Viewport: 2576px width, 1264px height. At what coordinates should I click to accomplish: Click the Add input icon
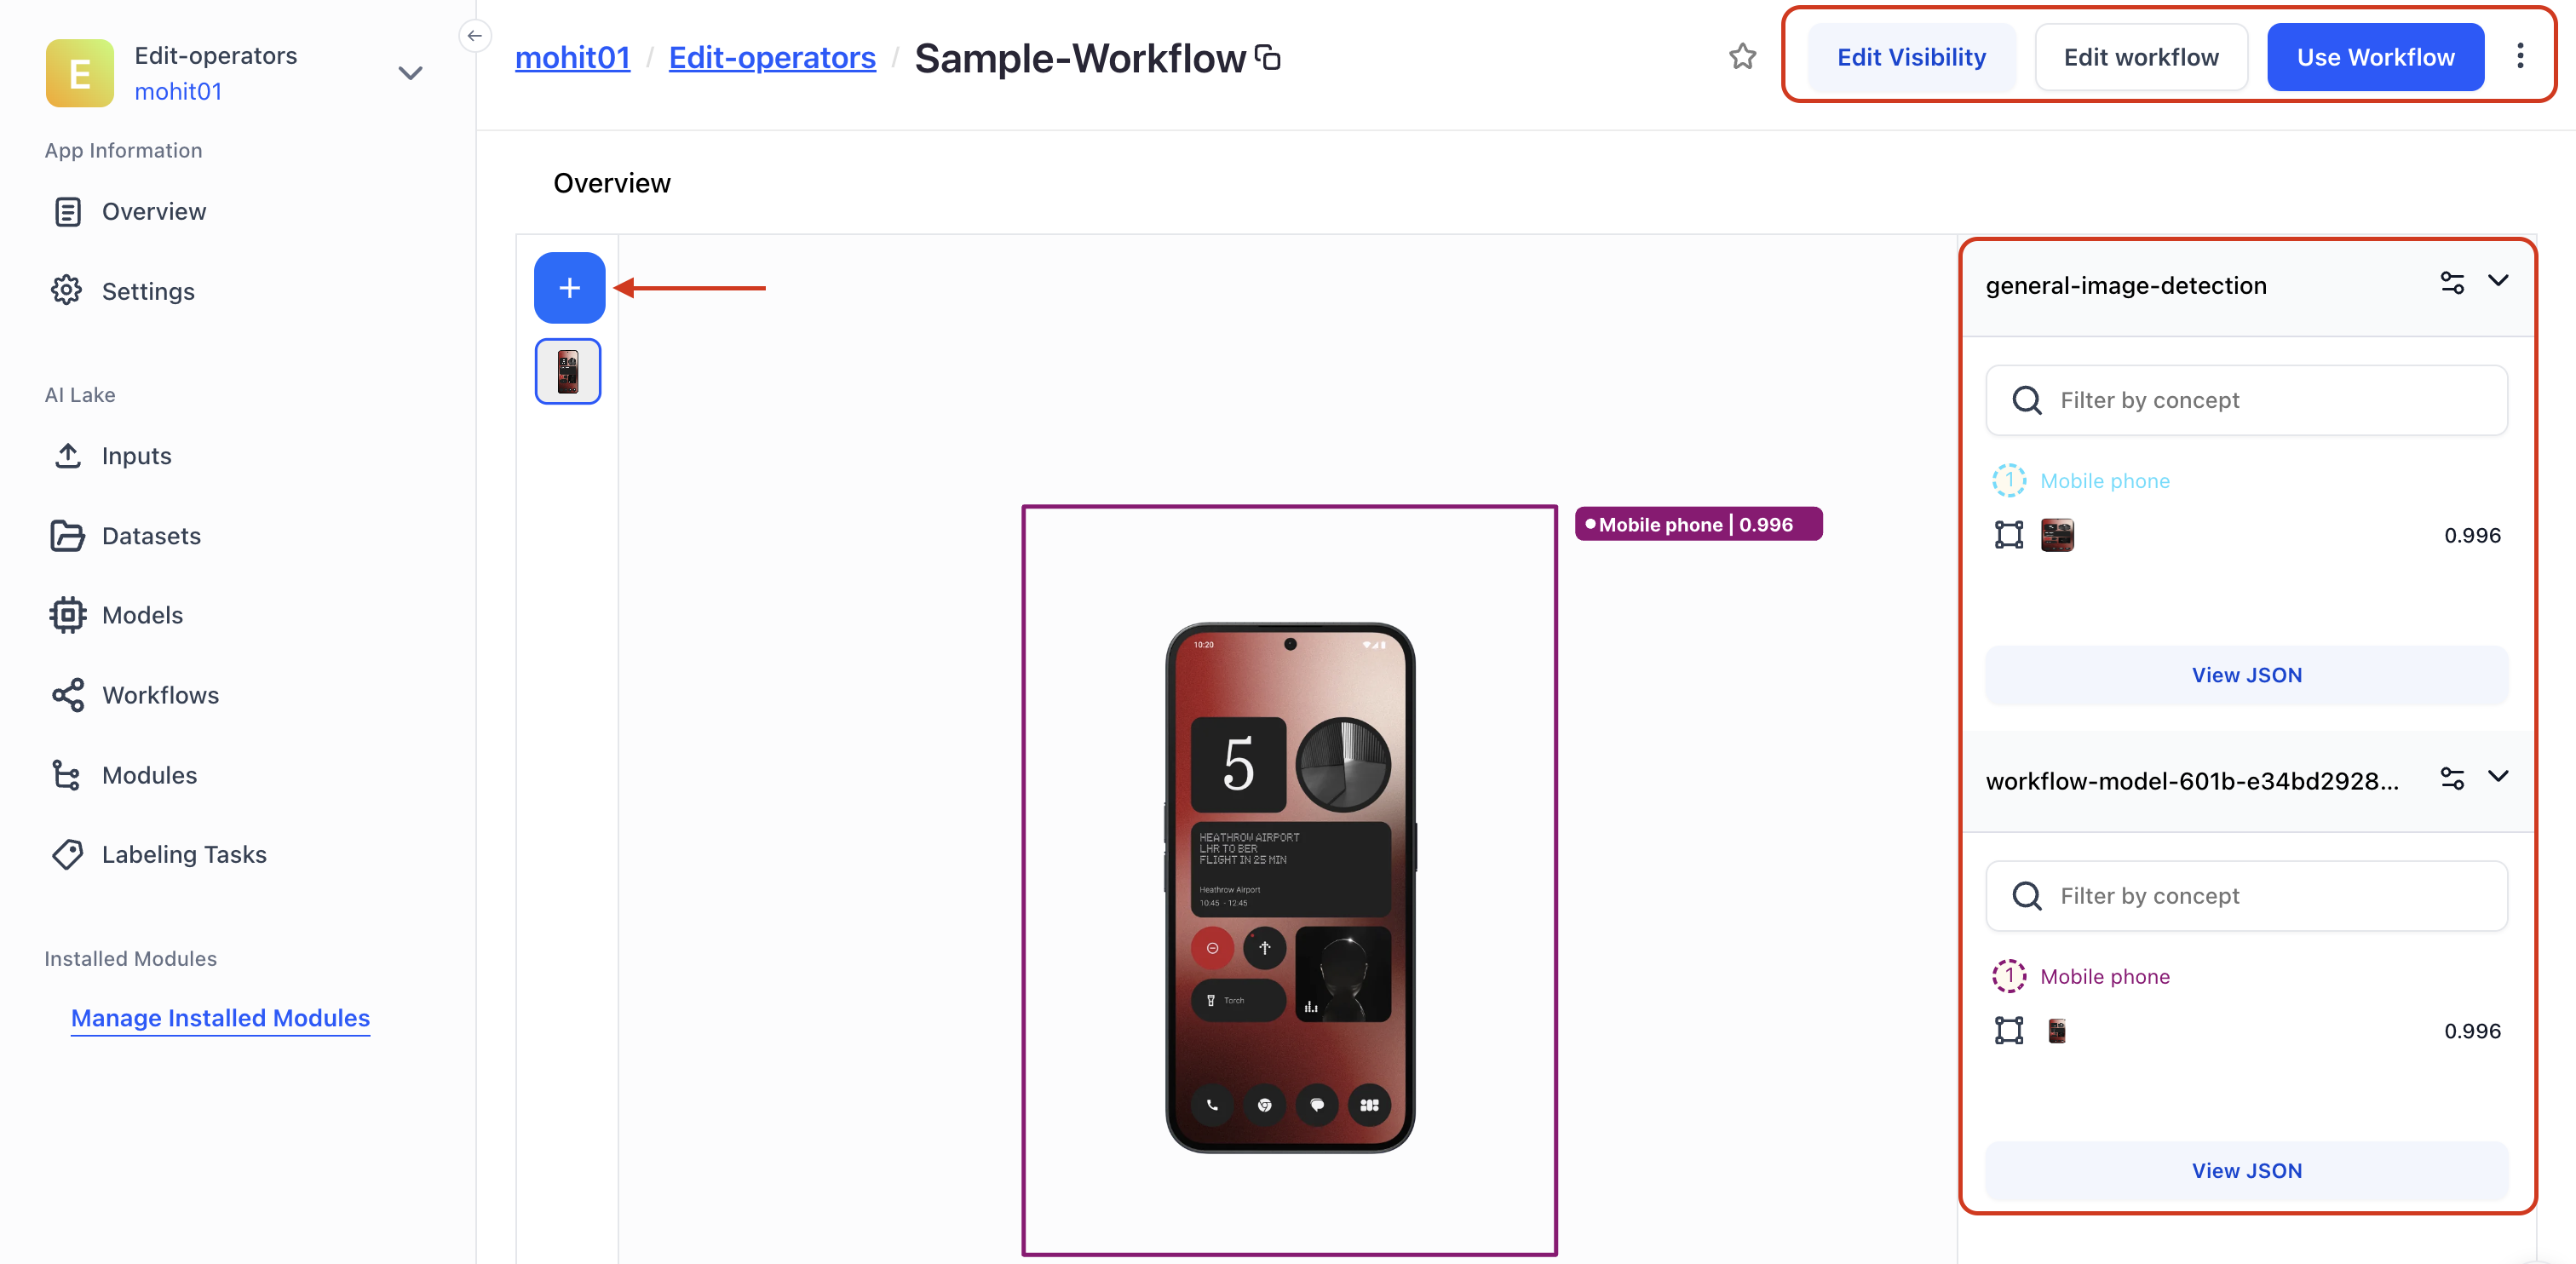click(x=568, y=288)
